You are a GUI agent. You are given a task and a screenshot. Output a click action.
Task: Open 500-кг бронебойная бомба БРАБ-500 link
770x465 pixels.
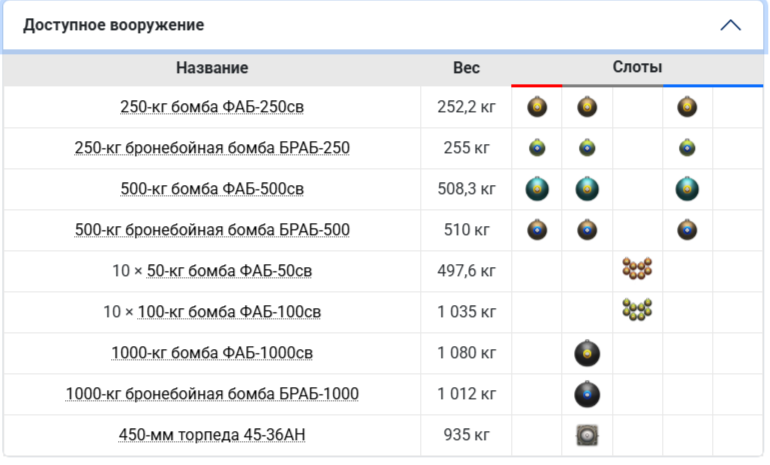(212, 230)
